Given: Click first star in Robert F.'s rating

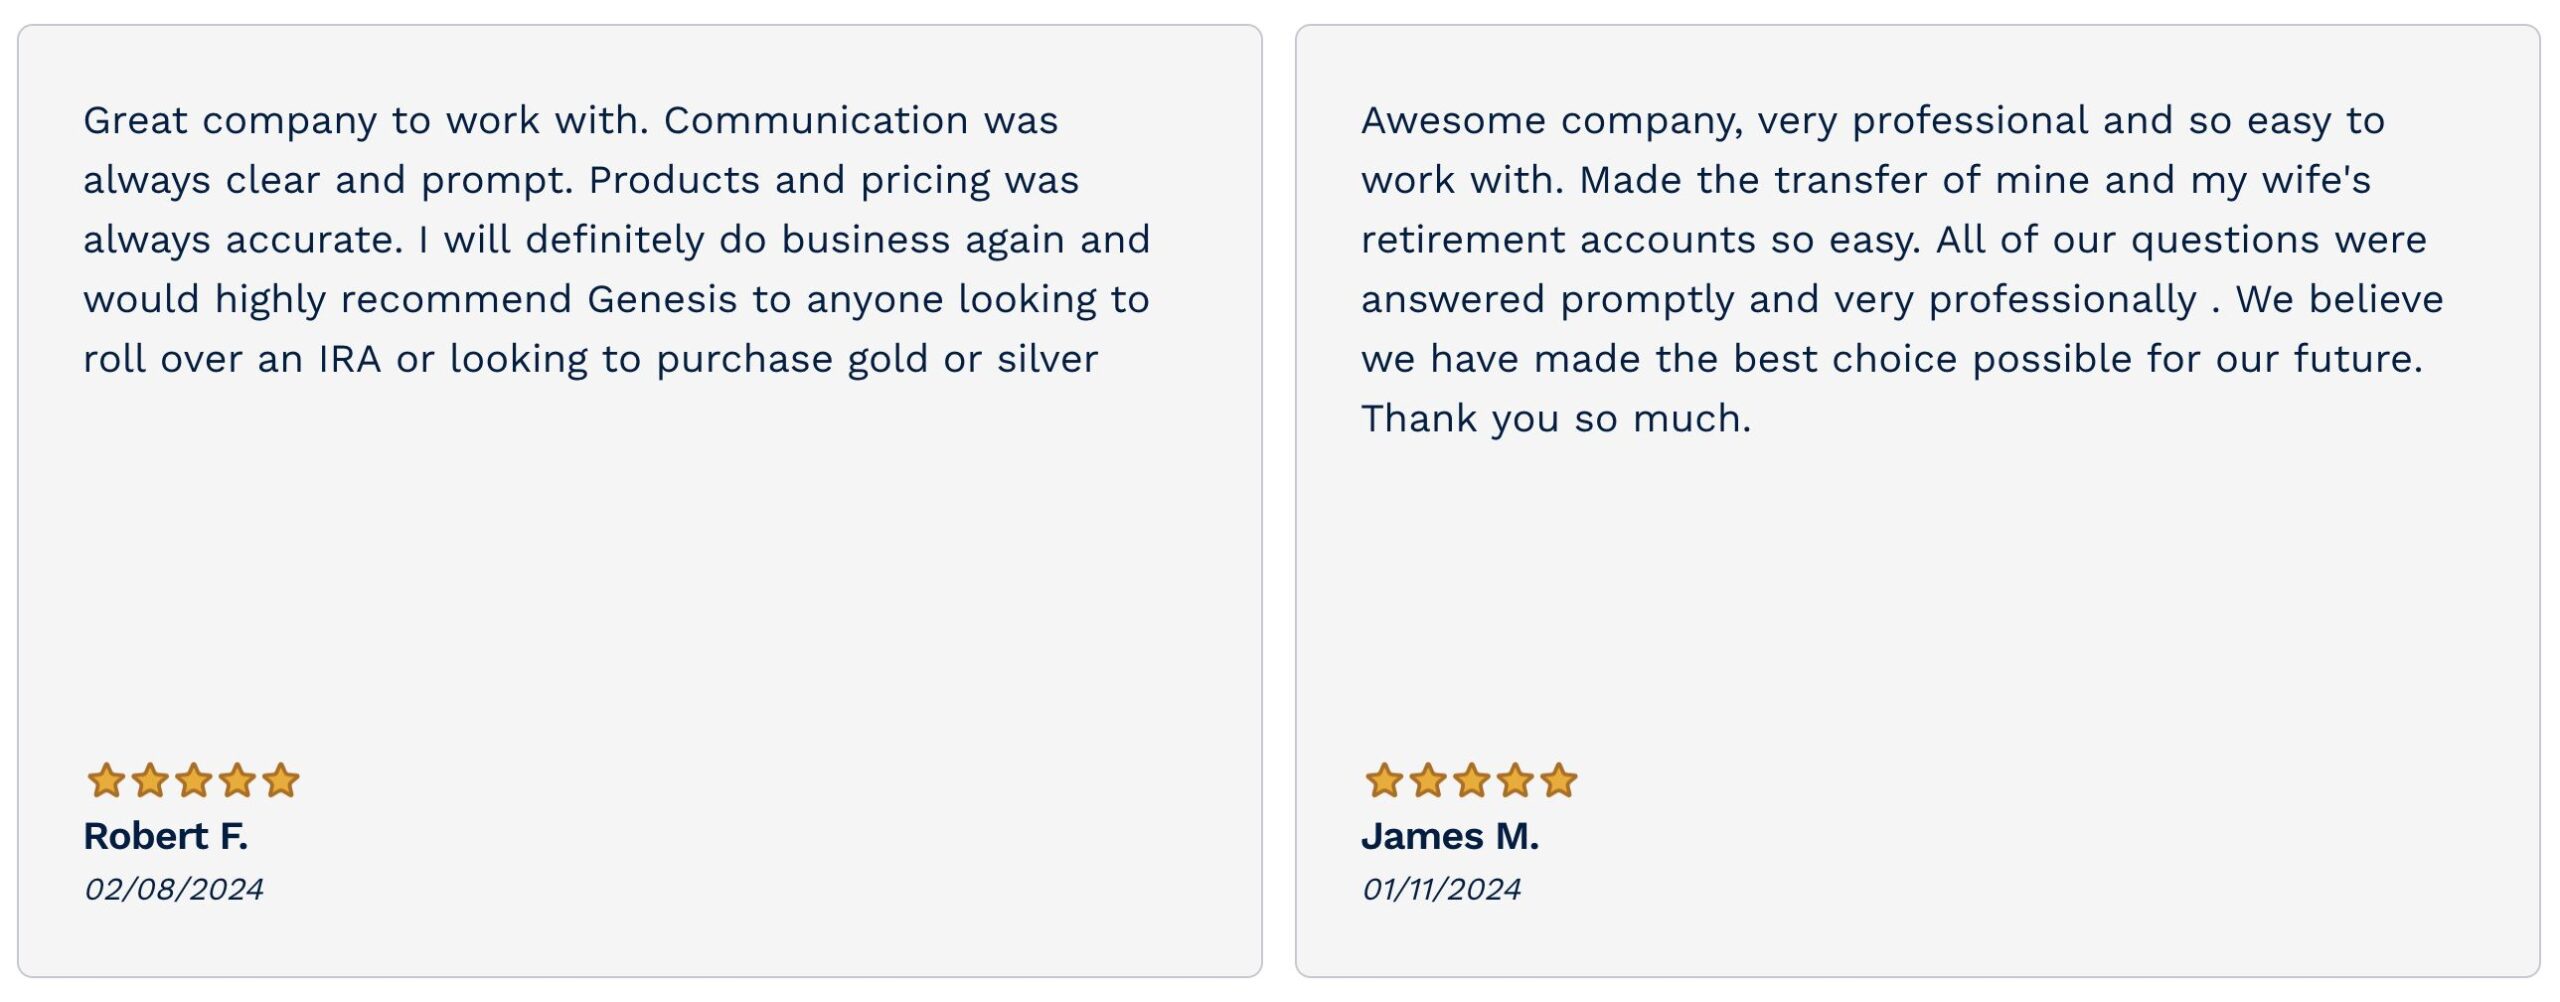Looking at the screenshot, I should (106, 781).
